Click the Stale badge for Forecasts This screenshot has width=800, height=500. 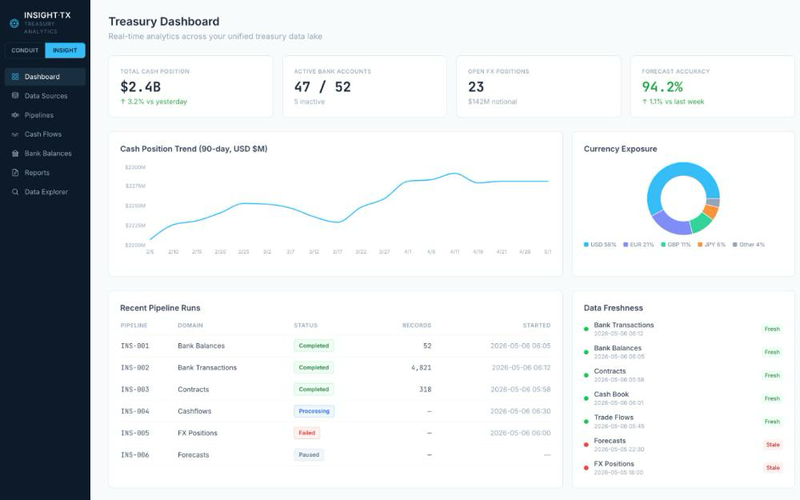(772, 445)
